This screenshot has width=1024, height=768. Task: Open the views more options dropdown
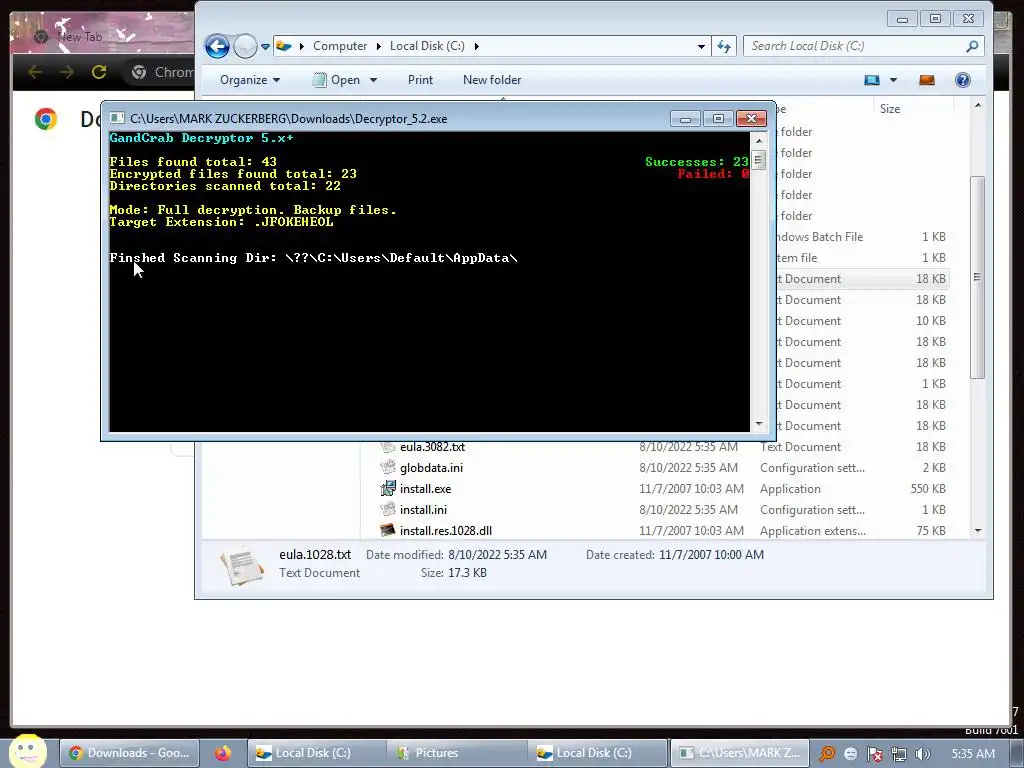pyautogui.click(x=893, y=80)
